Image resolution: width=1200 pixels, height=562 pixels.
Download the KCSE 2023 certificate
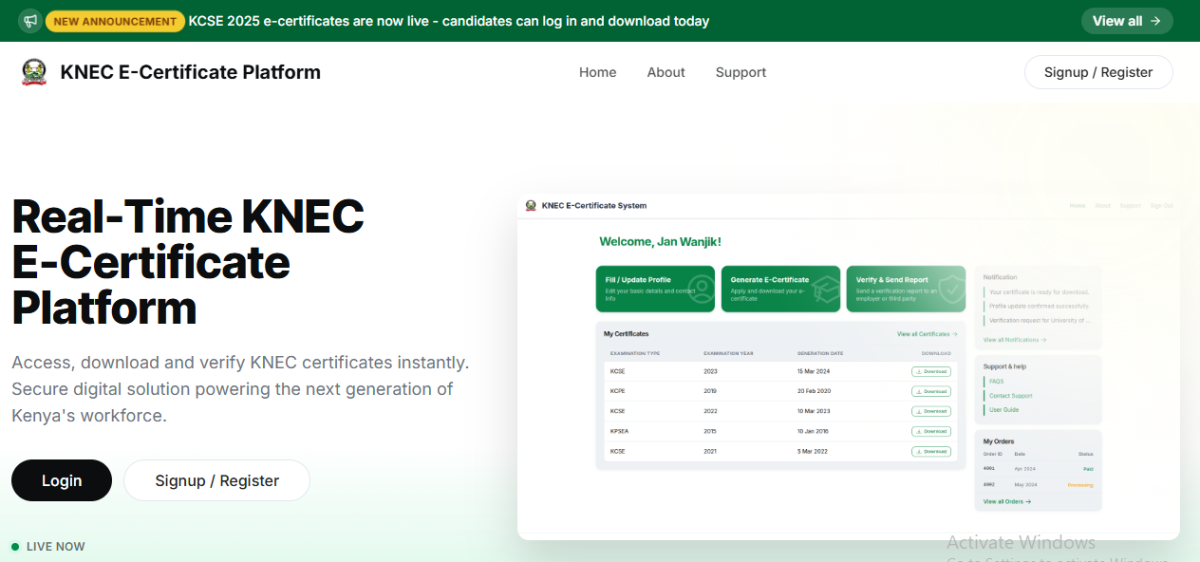(x=931, y=371)
